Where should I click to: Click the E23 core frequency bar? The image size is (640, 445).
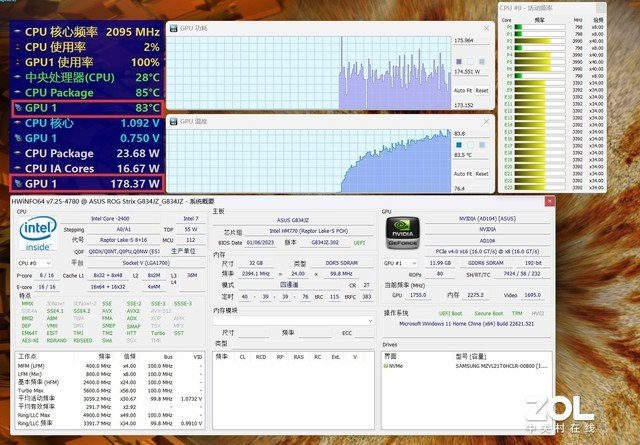tap(540, 188)
